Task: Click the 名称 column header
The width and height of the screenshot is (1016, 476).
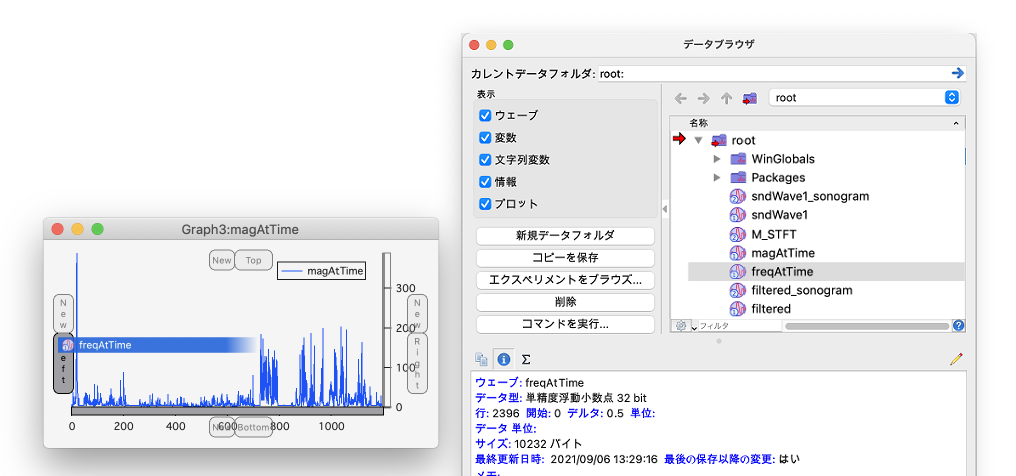Action: [x=698, y=122]
